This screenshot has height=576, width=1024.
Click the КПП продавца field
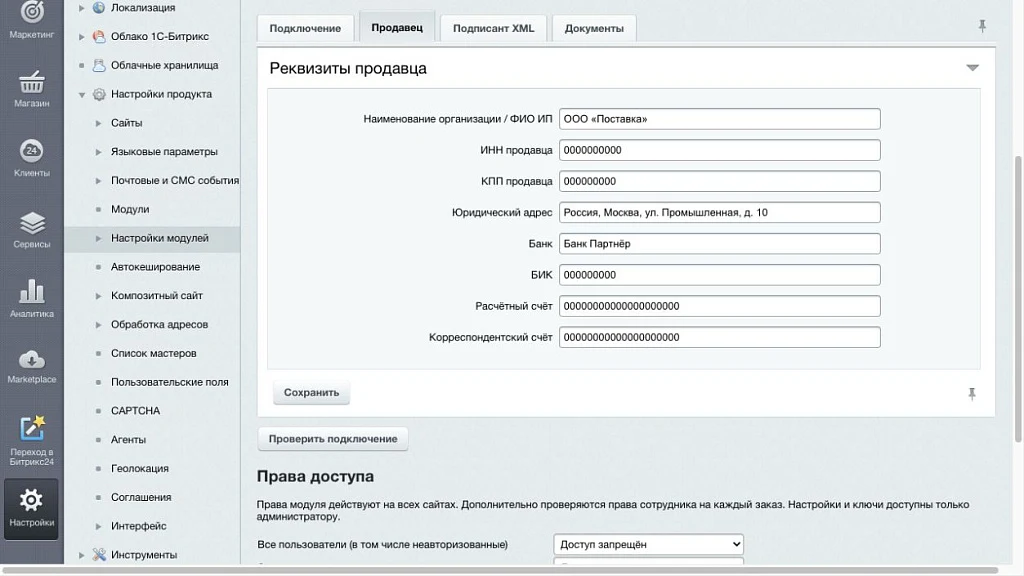[x=720, y=181]
